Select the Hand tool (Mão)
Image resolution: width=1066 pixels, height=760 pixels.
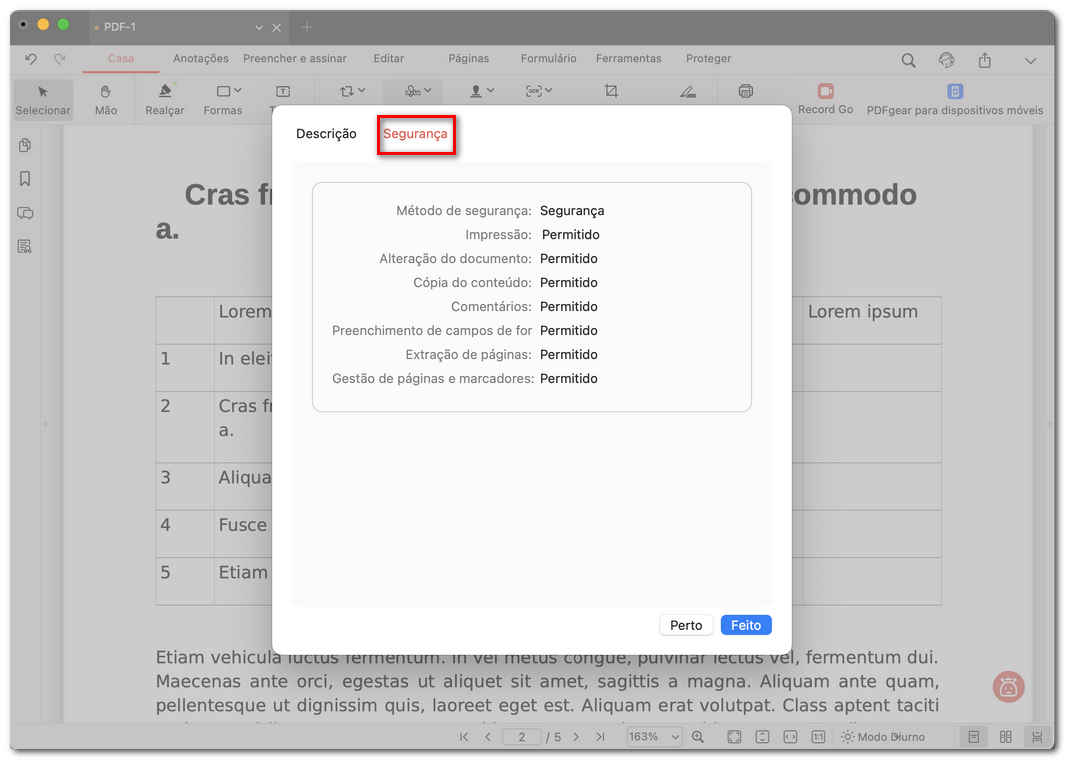point(105,99)
